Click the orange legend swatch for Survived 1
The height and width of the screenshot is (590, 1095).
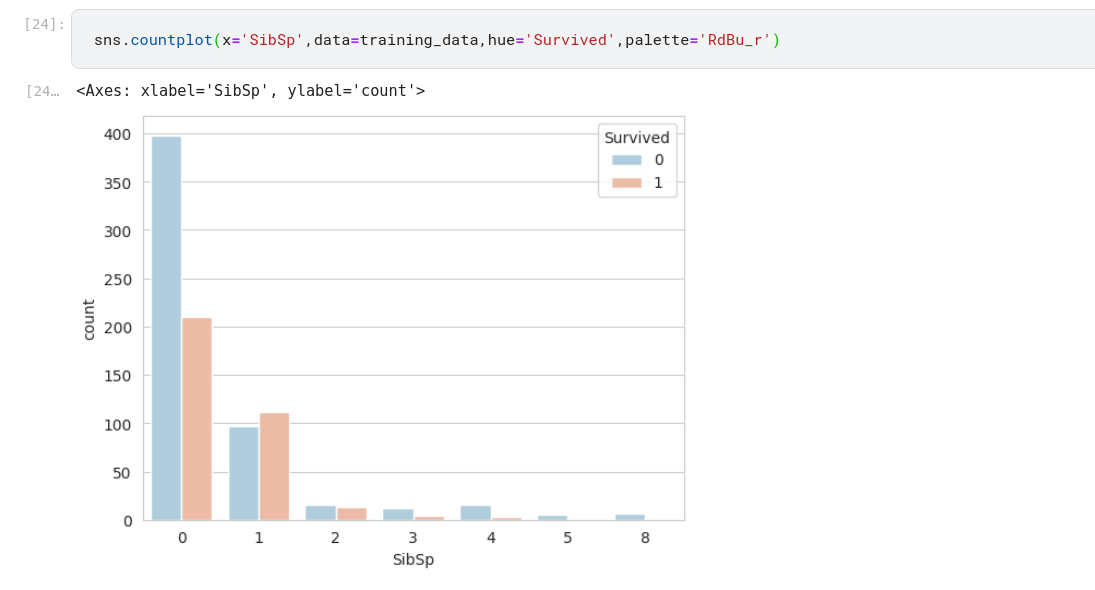tap(626, 183)
